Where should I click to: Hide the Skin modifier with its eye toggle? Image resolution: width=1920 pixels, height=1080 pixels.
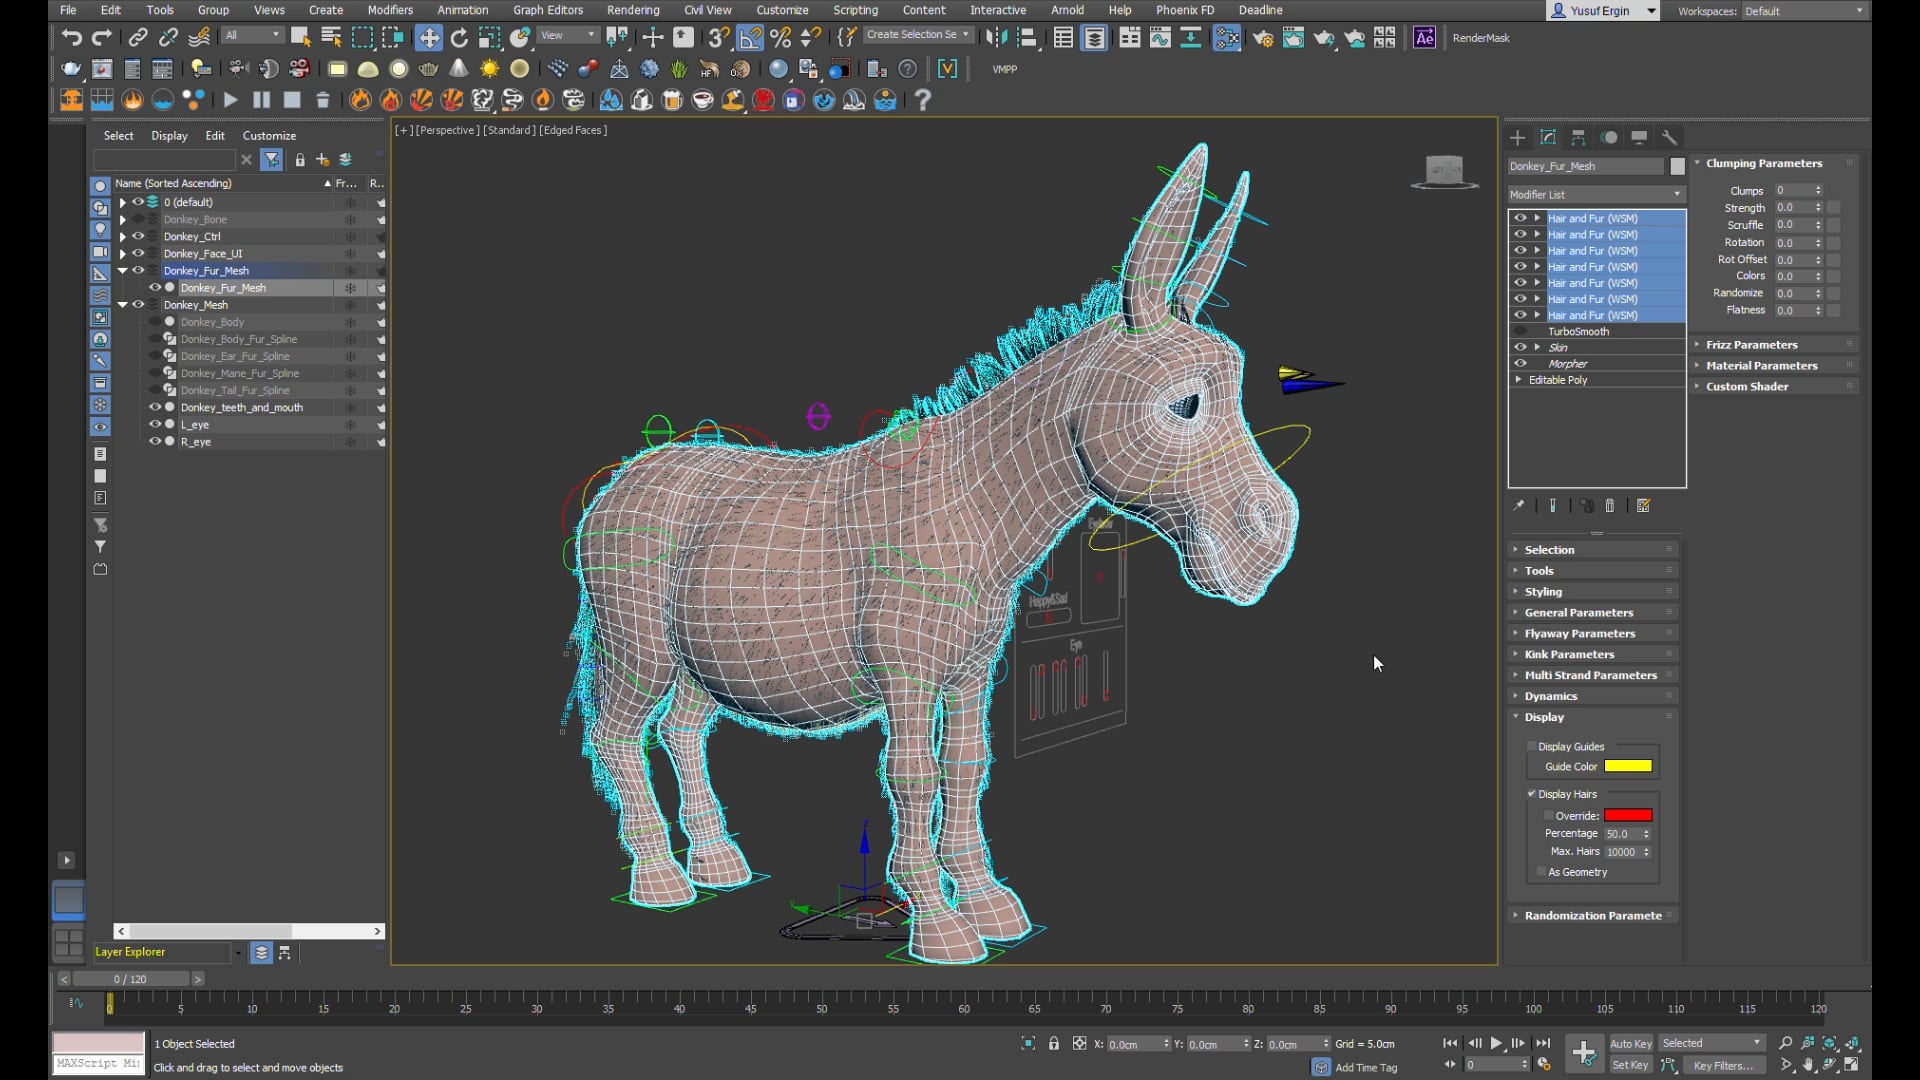(x=1521, y=347)
